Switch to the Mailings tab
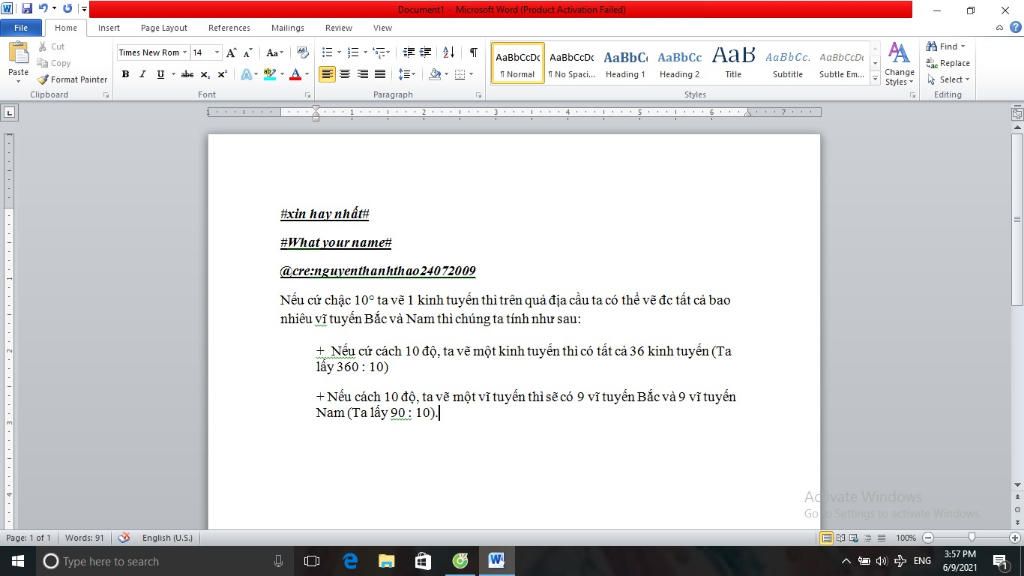Image resolution: width=1024 pixels, height=576 pixels. tap(287, 27)
